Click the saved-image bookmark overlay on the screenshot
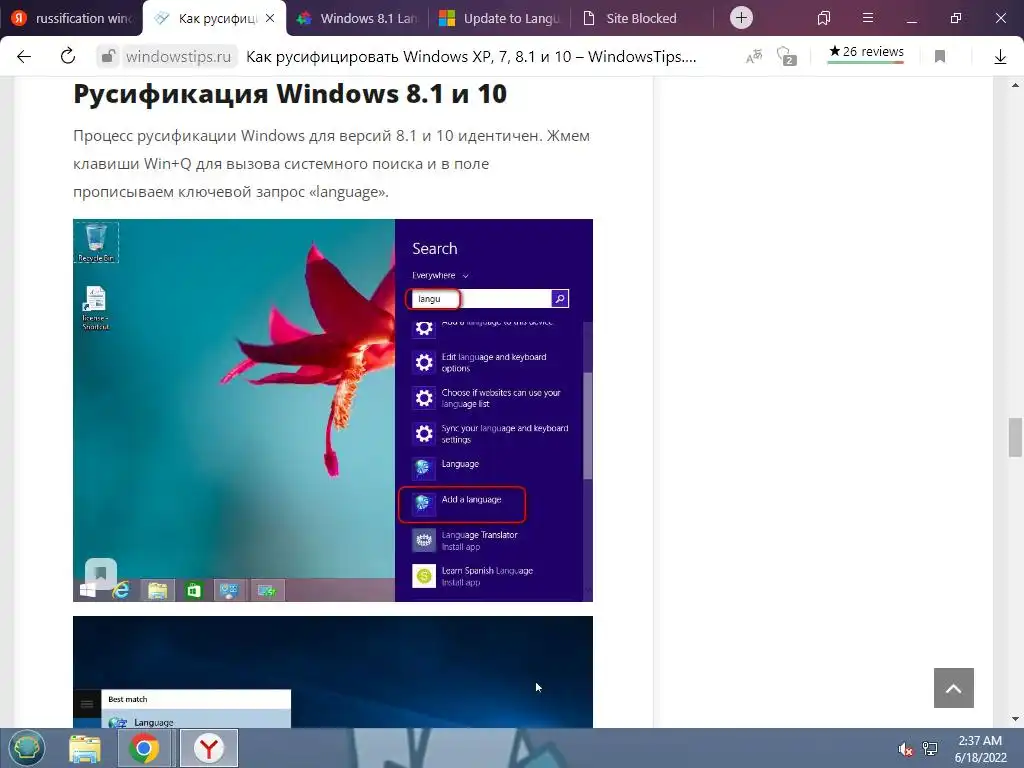1024x768 pixels. [x=101, y=574]
